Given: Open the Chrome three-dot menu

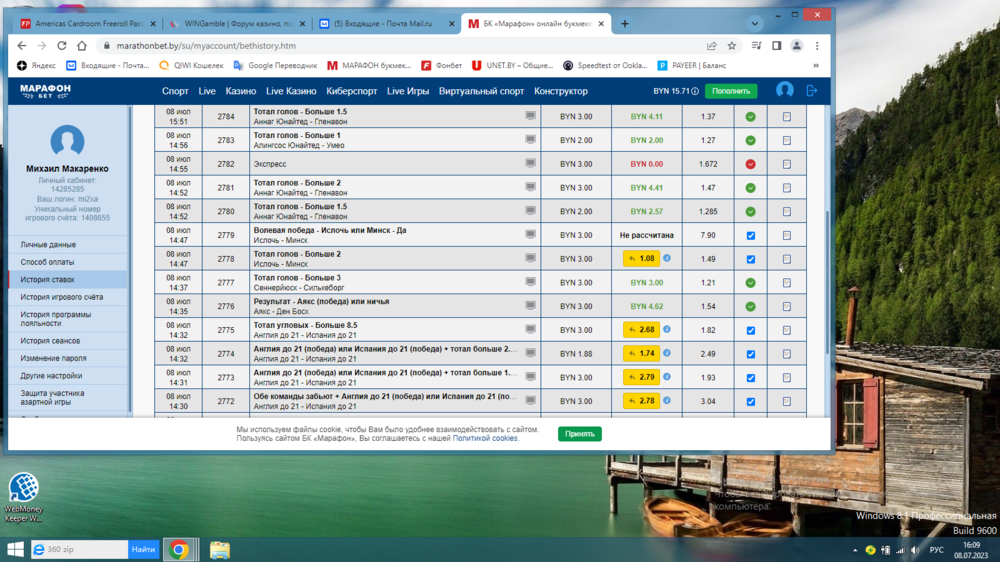Looking at the screenshot, I should [x=817, y=46].
